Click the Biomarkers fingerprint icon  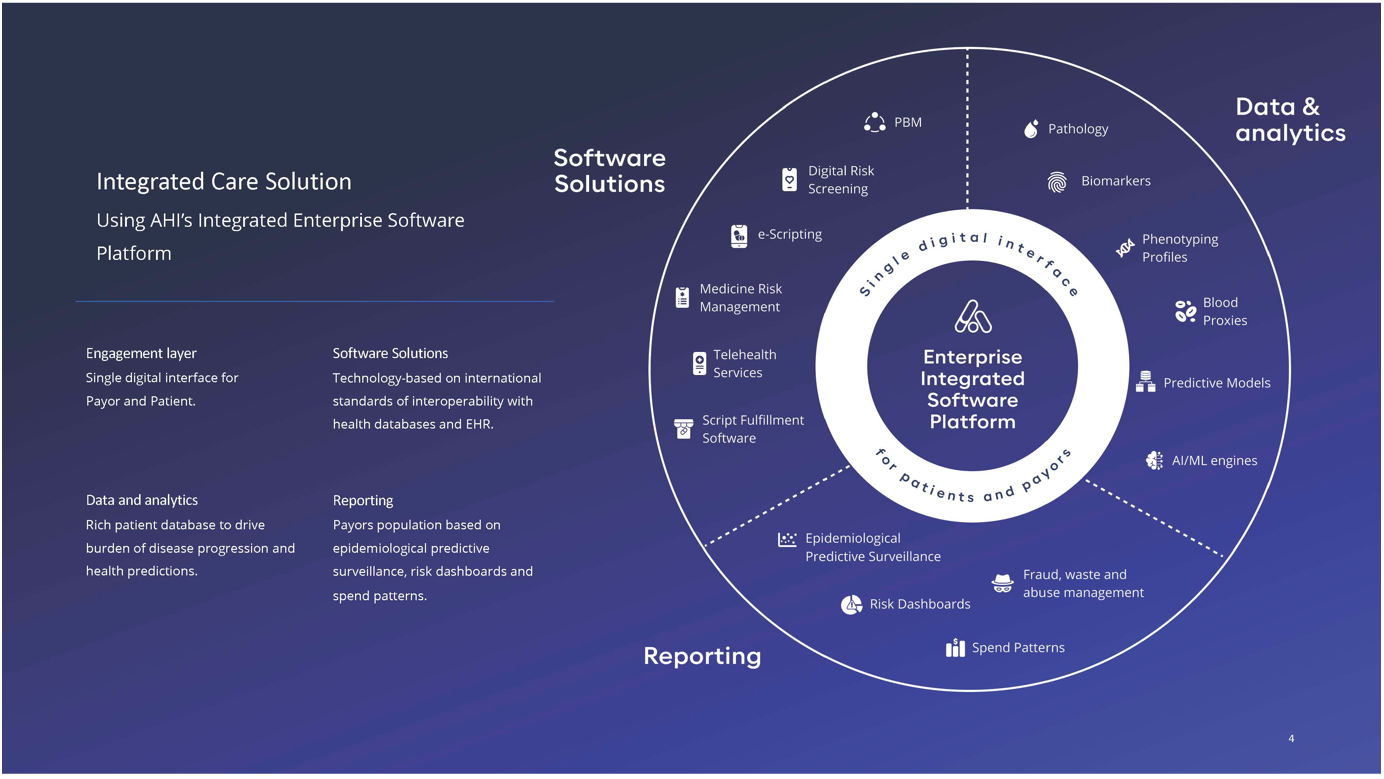[x=1057, y=182]
